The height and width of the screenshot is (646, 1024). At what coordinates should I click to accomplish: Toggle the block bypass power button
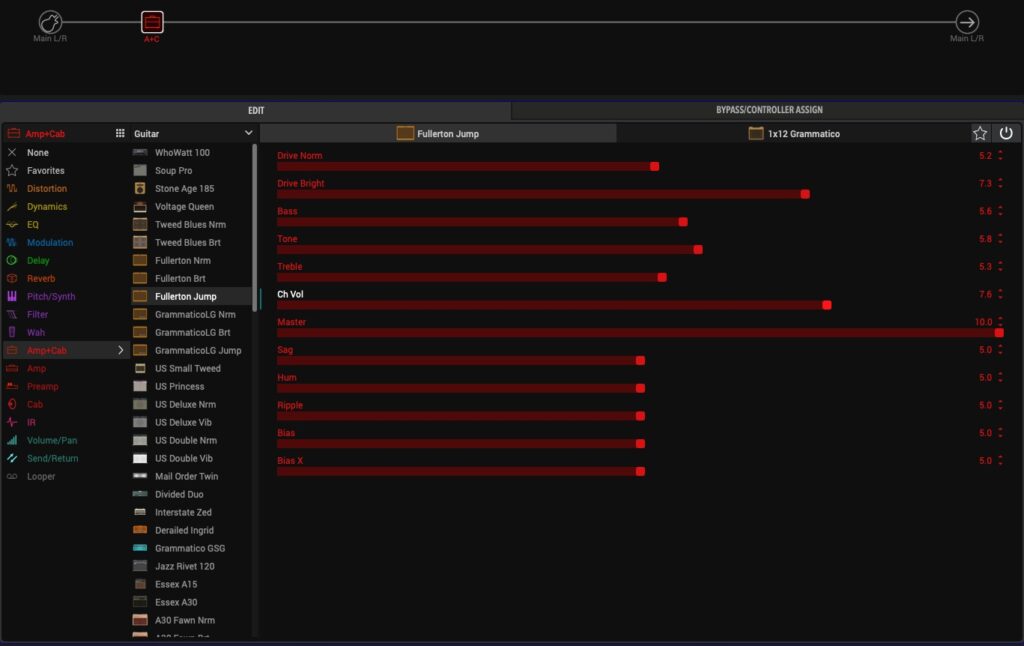click(x=1006, y=133)
